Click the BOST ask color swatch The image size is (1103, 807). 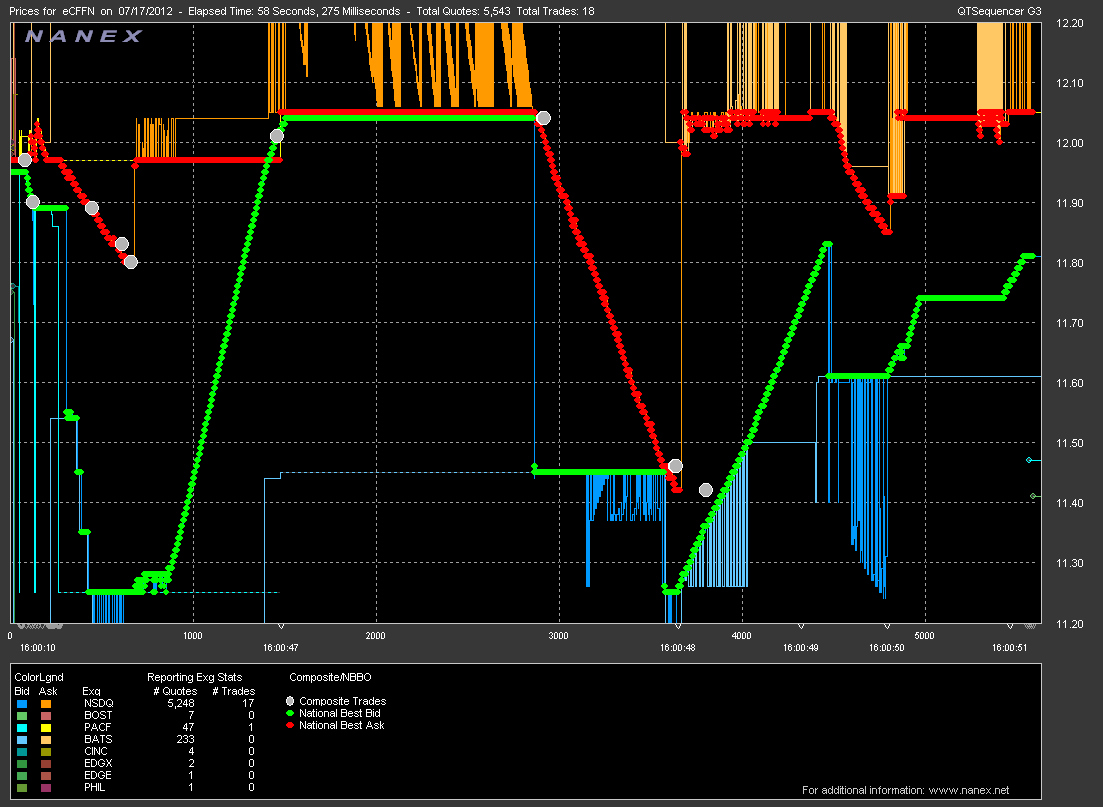(x=46, y=715)
